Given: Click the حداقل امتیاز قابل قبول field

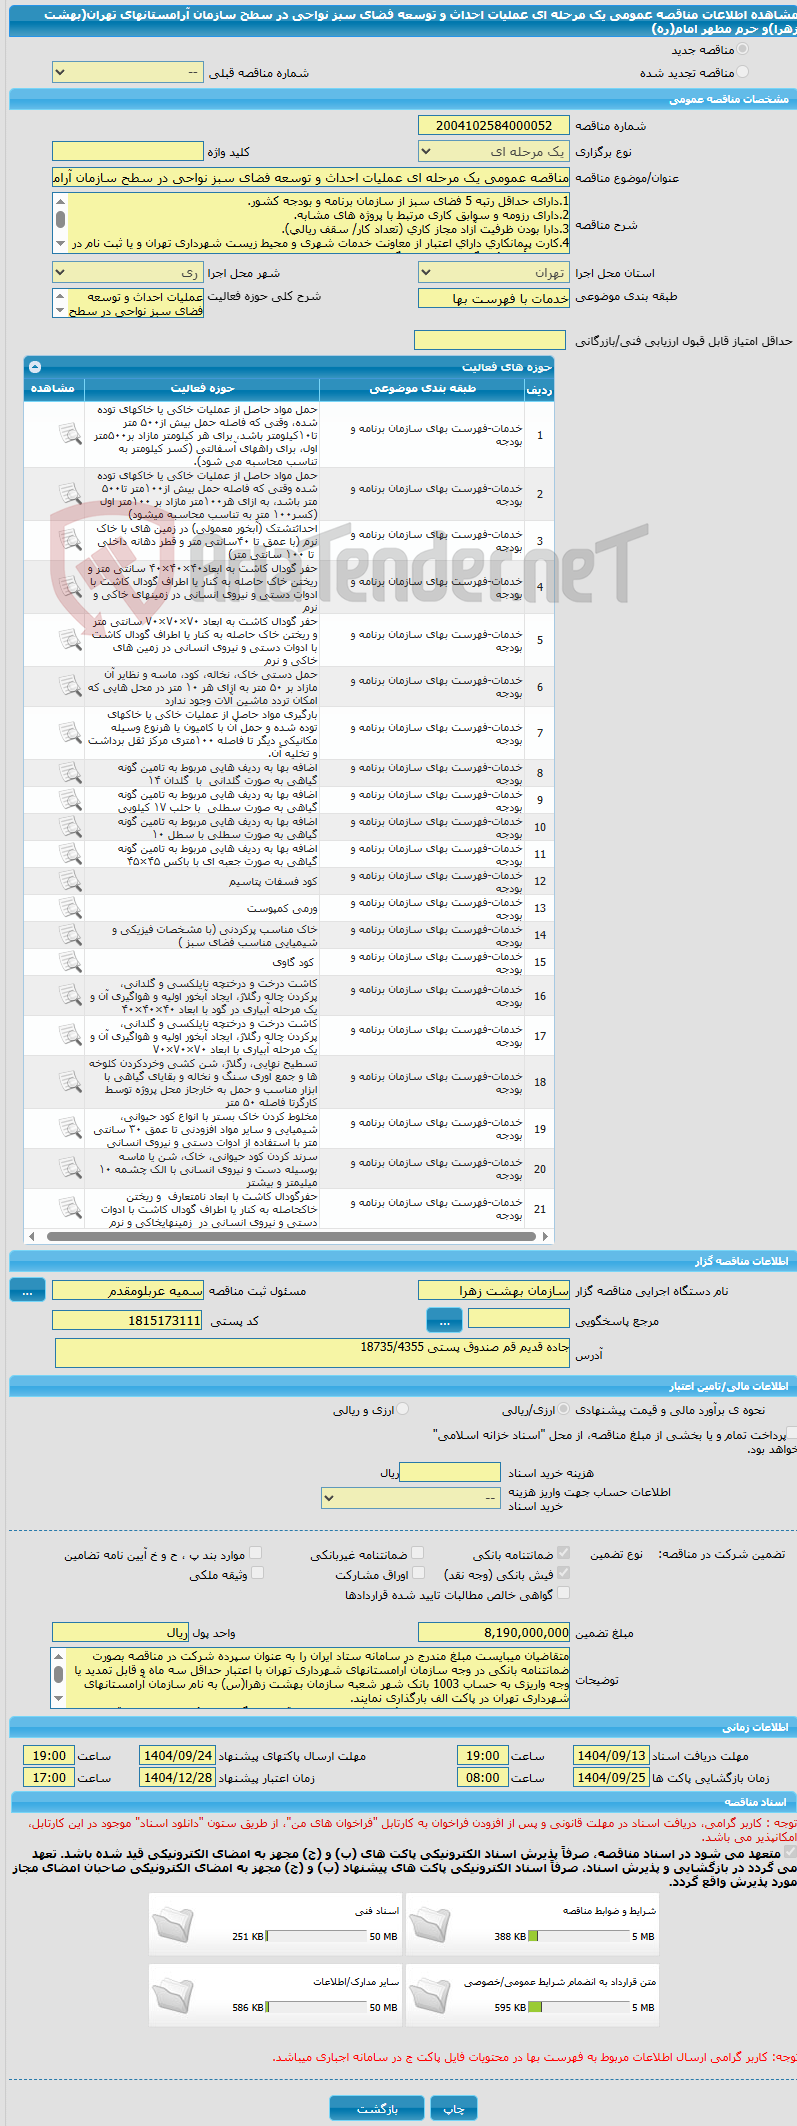Looking at the screenshot, I should [x=490, y=341].
